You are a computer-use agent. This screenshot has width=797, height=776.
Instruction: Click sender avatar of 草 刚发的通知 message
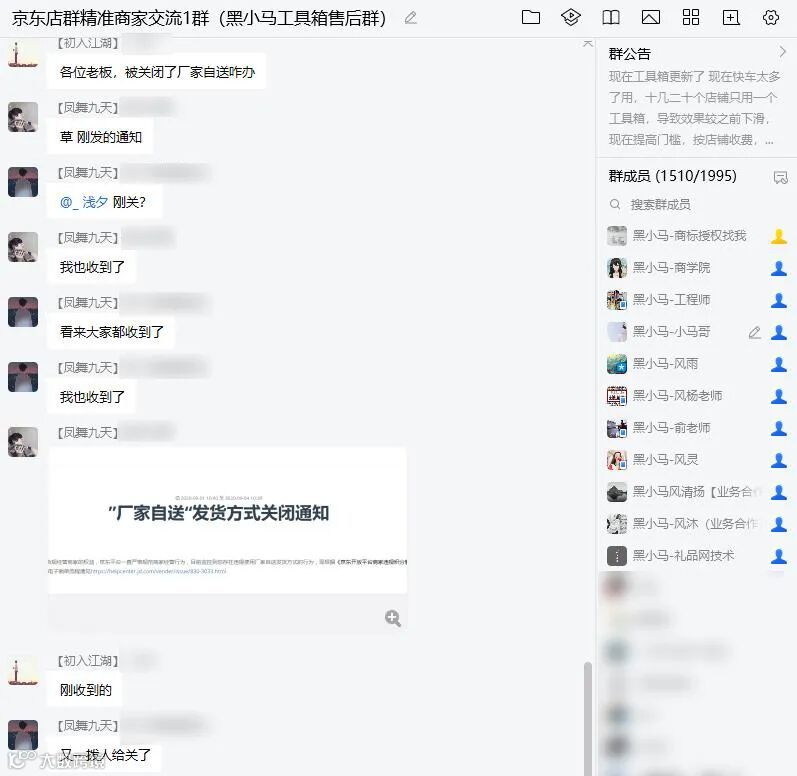pos(23,117)
